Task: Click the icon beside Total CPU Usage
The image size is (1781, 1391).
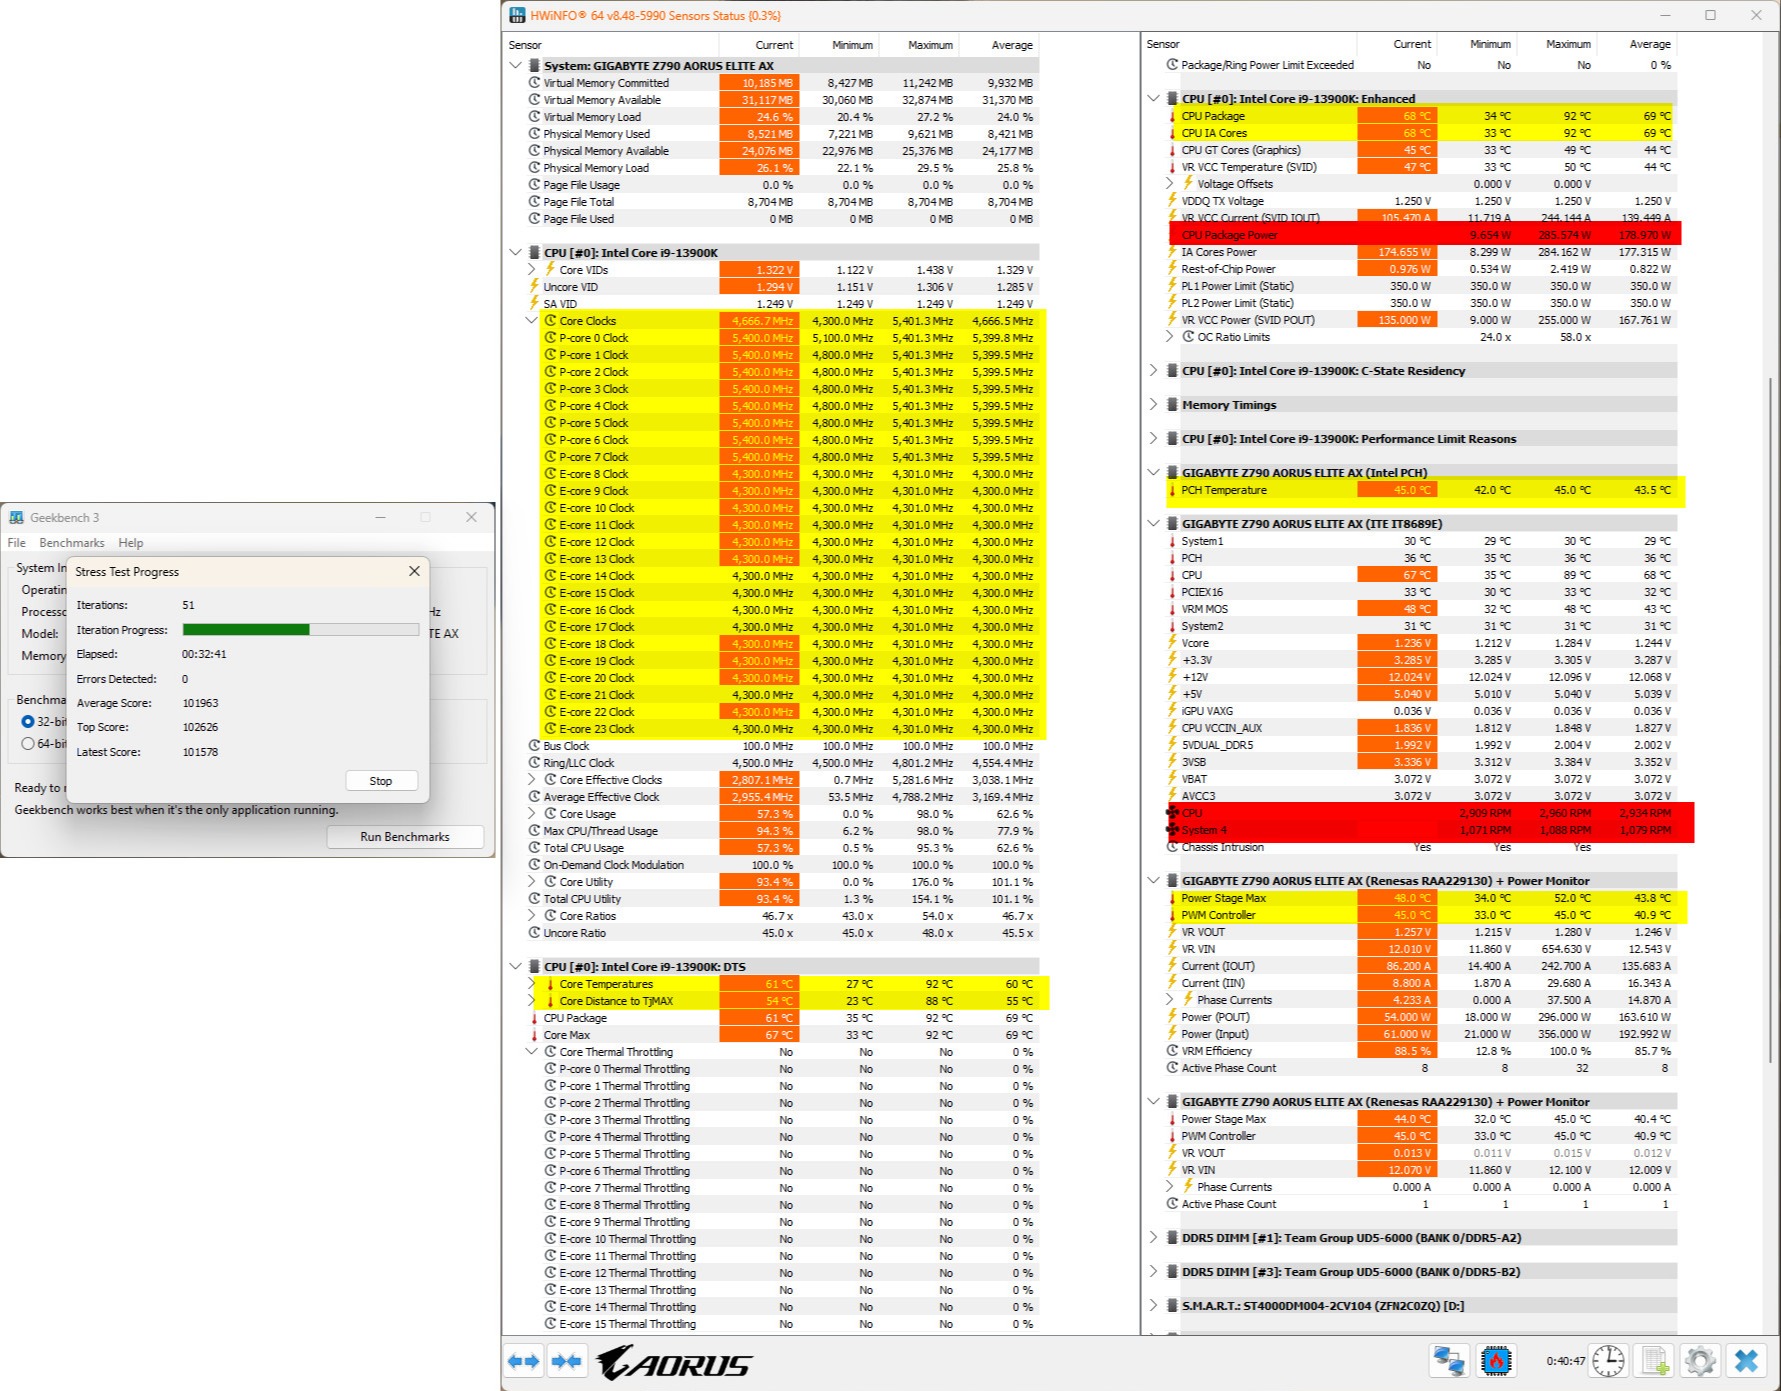Action: click(534, 848)
